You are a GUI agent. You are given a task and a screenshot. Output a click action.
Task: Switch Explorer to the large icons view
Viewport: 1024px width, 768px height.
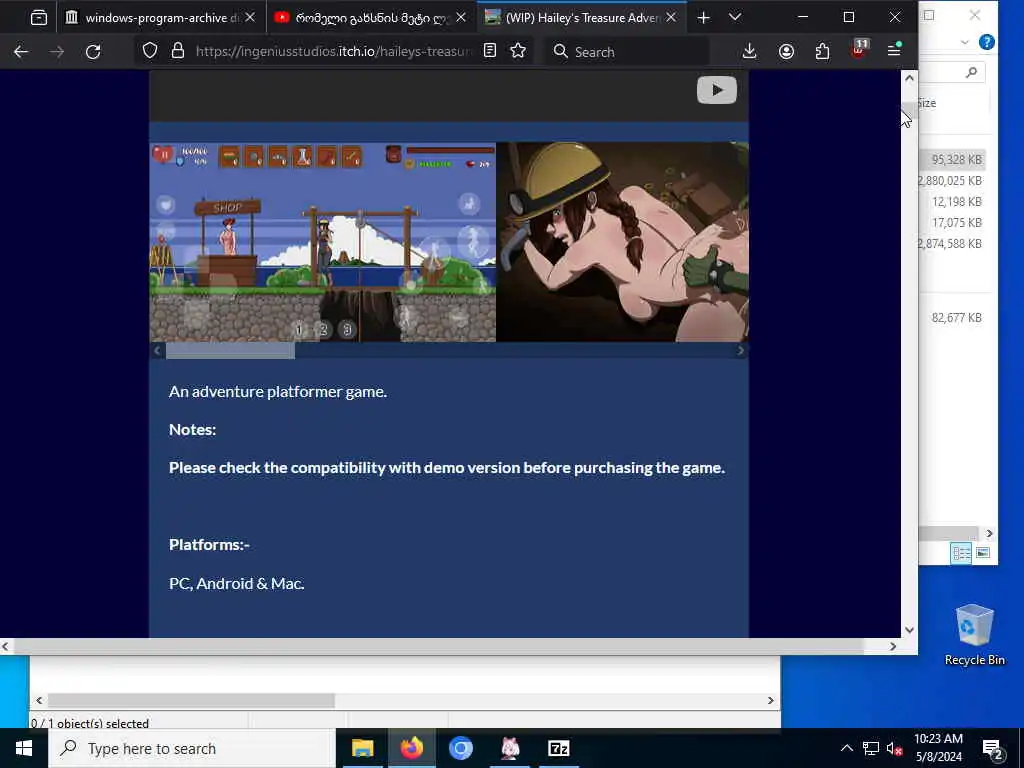(983, 553)
